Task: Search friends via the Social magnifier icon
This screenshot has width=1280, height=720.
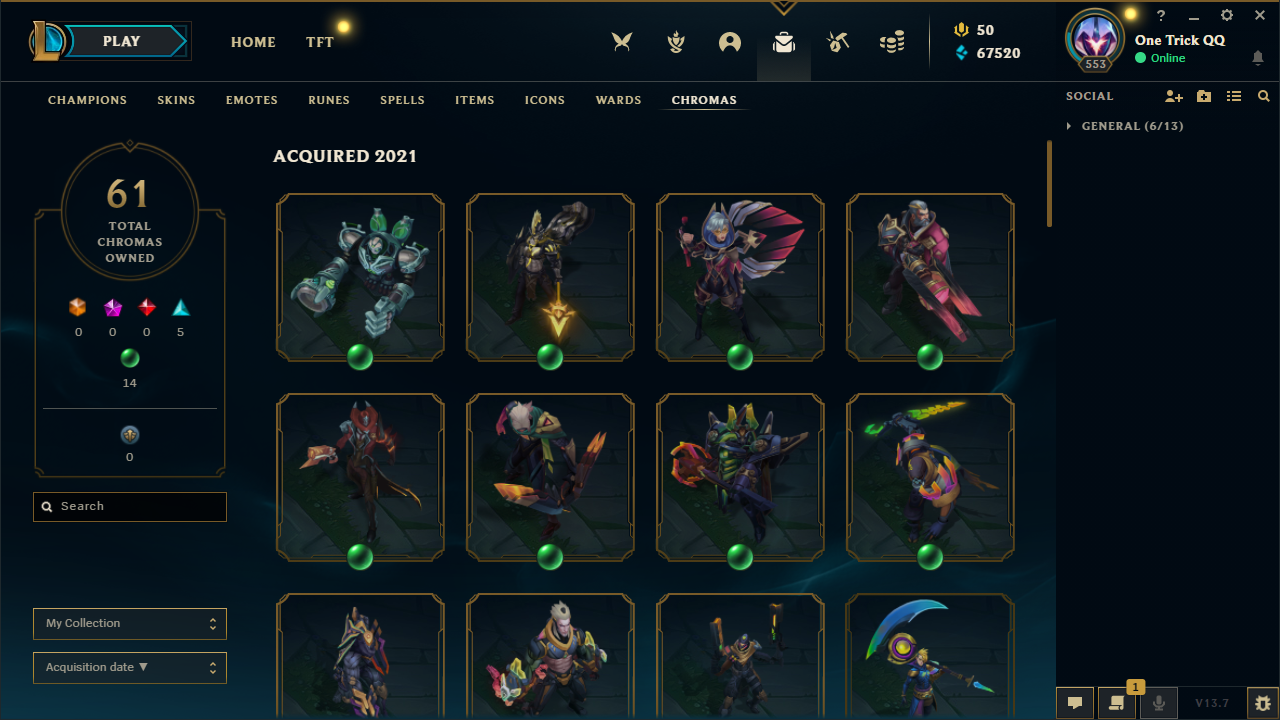Action: pos(1264,97)
